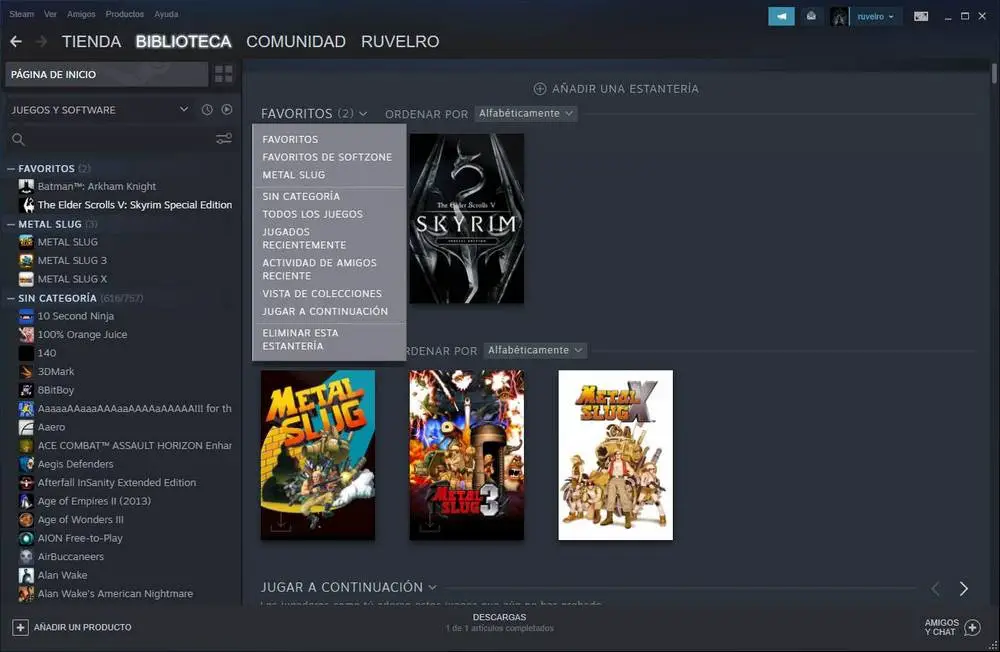Show recent games clock icon
Image resolution: width=1000 pixels, height=652 pixels.
(x=207, y=110)
